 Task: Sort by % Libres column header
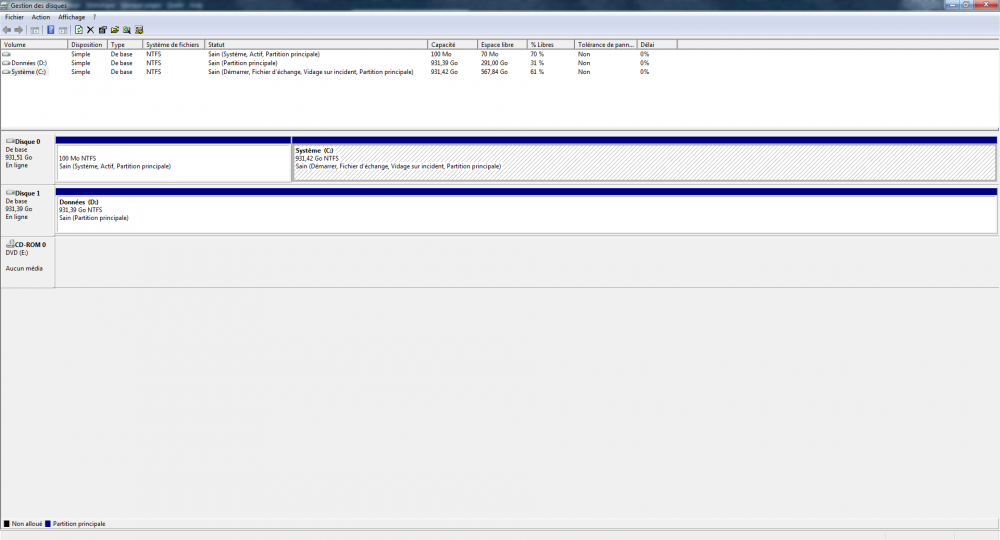[x=550, y=45]
